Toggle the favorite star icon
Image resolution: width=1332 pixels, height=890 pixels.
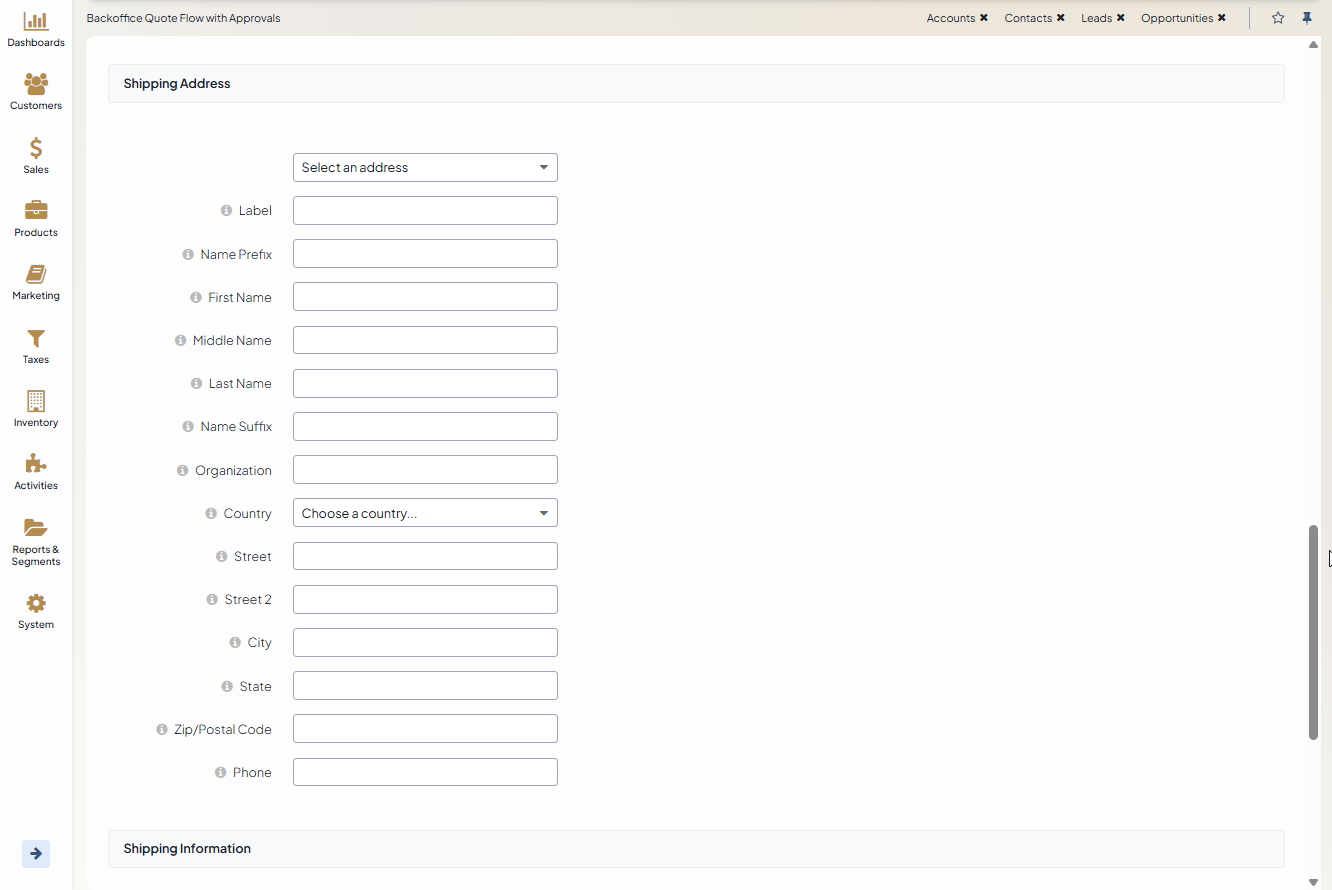point(1278,18)
